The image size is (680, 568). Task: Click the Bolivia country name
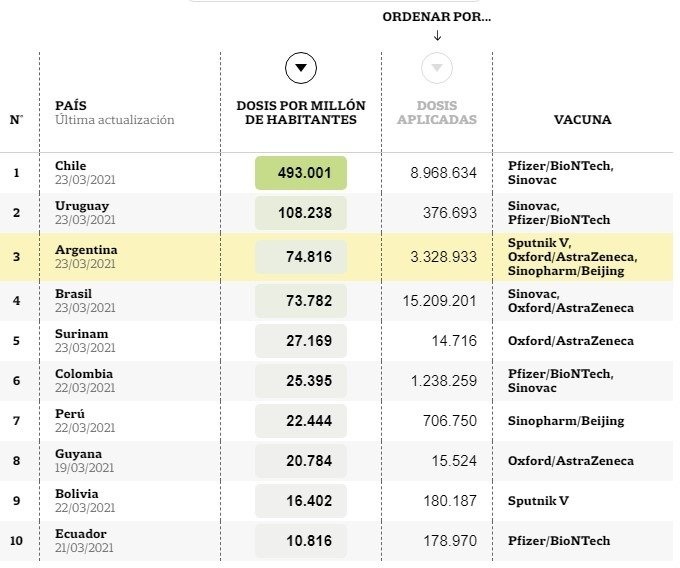click(x=77, y=493)
